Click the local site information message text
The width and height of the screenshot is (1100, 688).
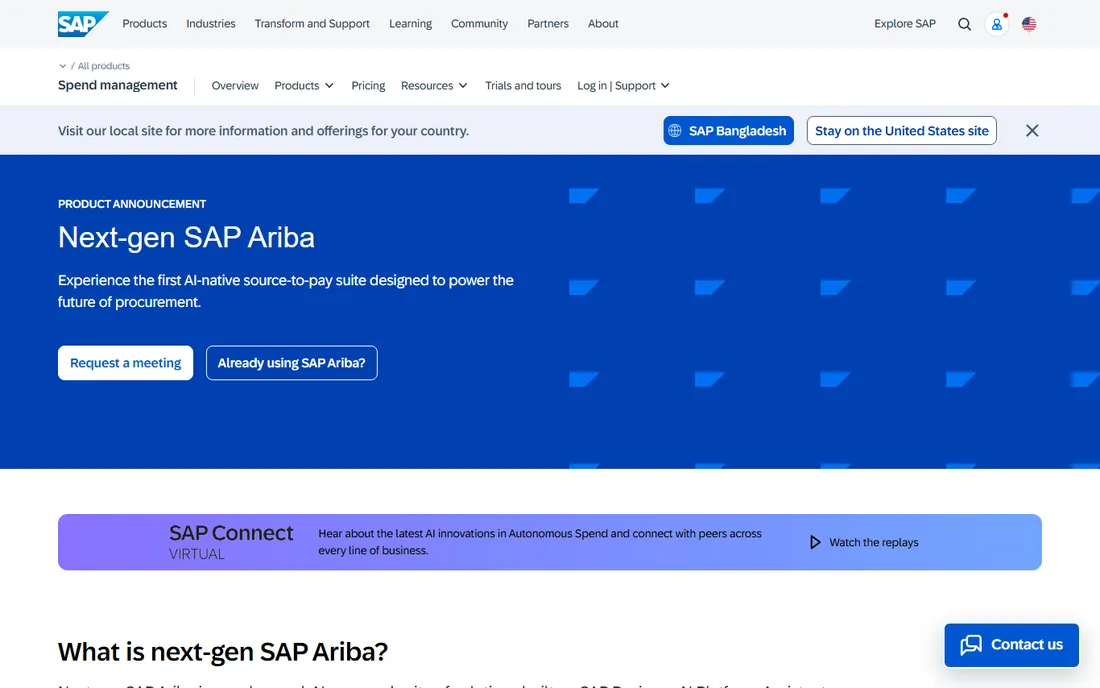(x=263, y=131)
